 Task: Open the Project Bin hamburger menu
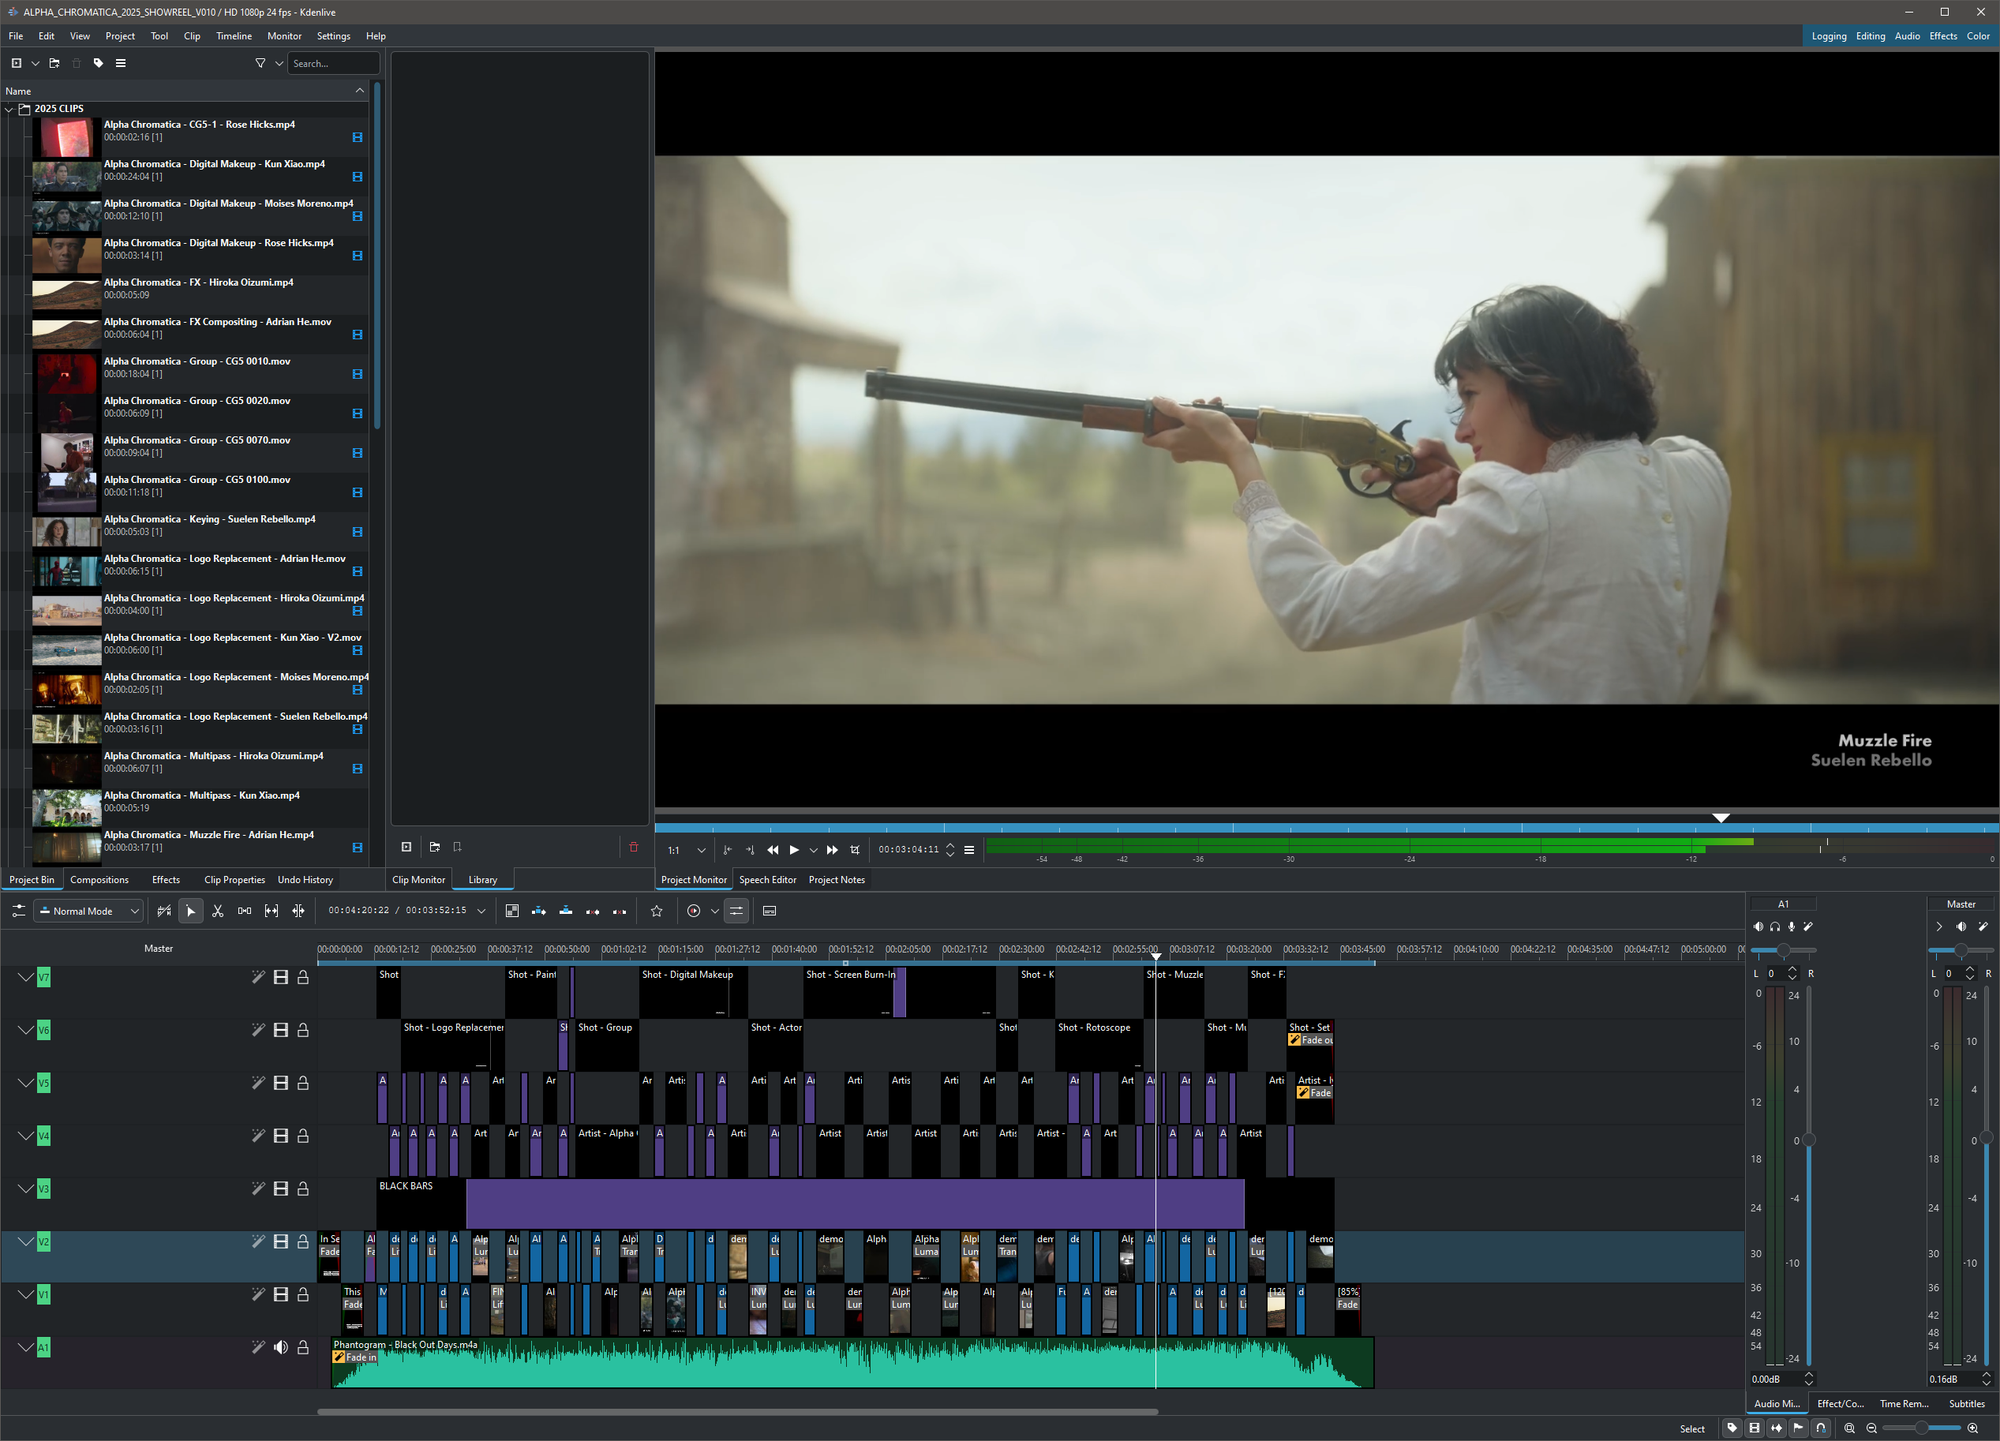121,63
